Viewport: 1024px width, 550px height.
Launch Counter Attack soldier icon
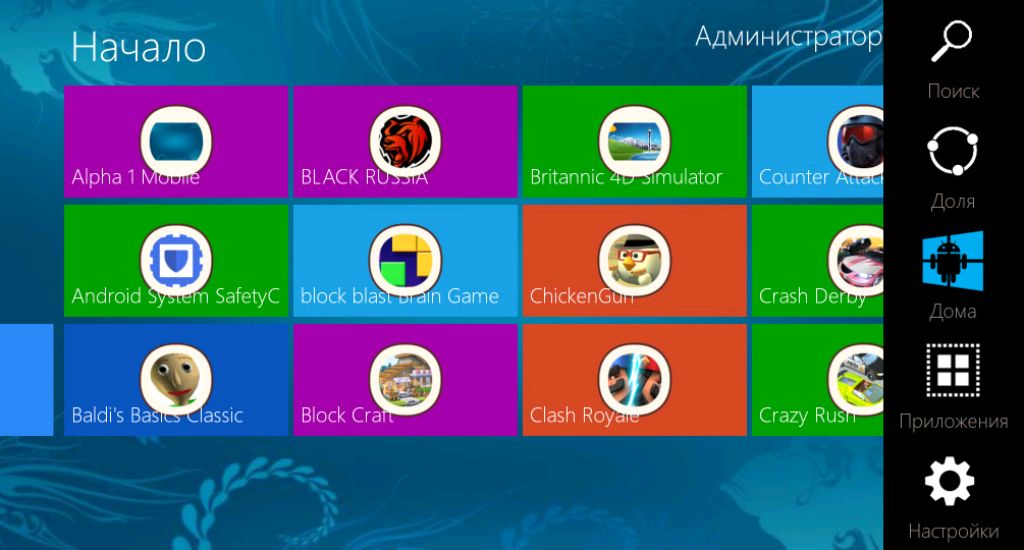click(856, 141)
